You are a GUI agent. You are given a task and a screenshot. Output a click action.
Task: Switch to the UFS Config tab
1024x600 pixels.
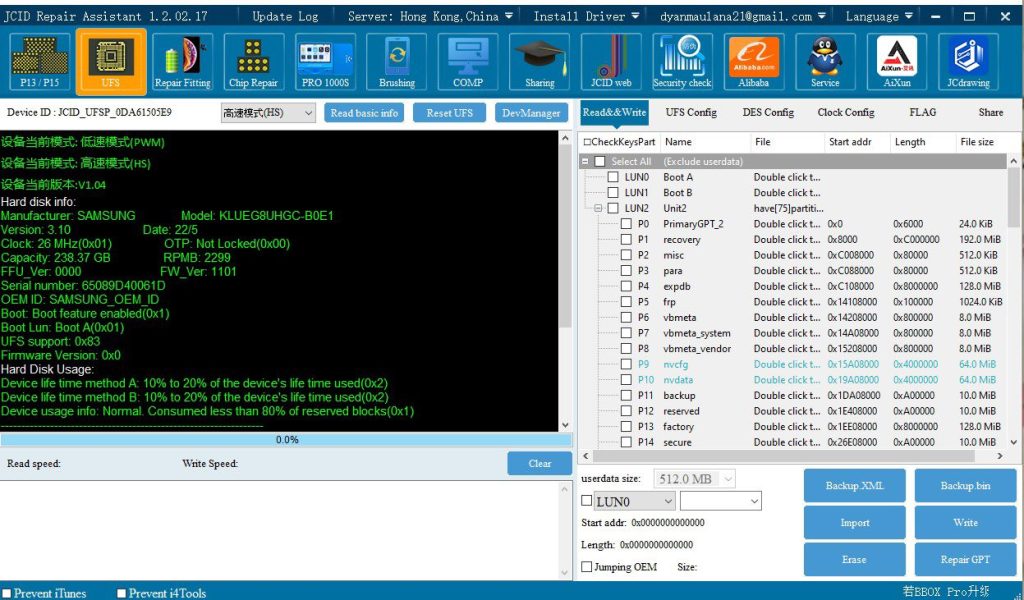pyautogui.click(x=691, y=113)
